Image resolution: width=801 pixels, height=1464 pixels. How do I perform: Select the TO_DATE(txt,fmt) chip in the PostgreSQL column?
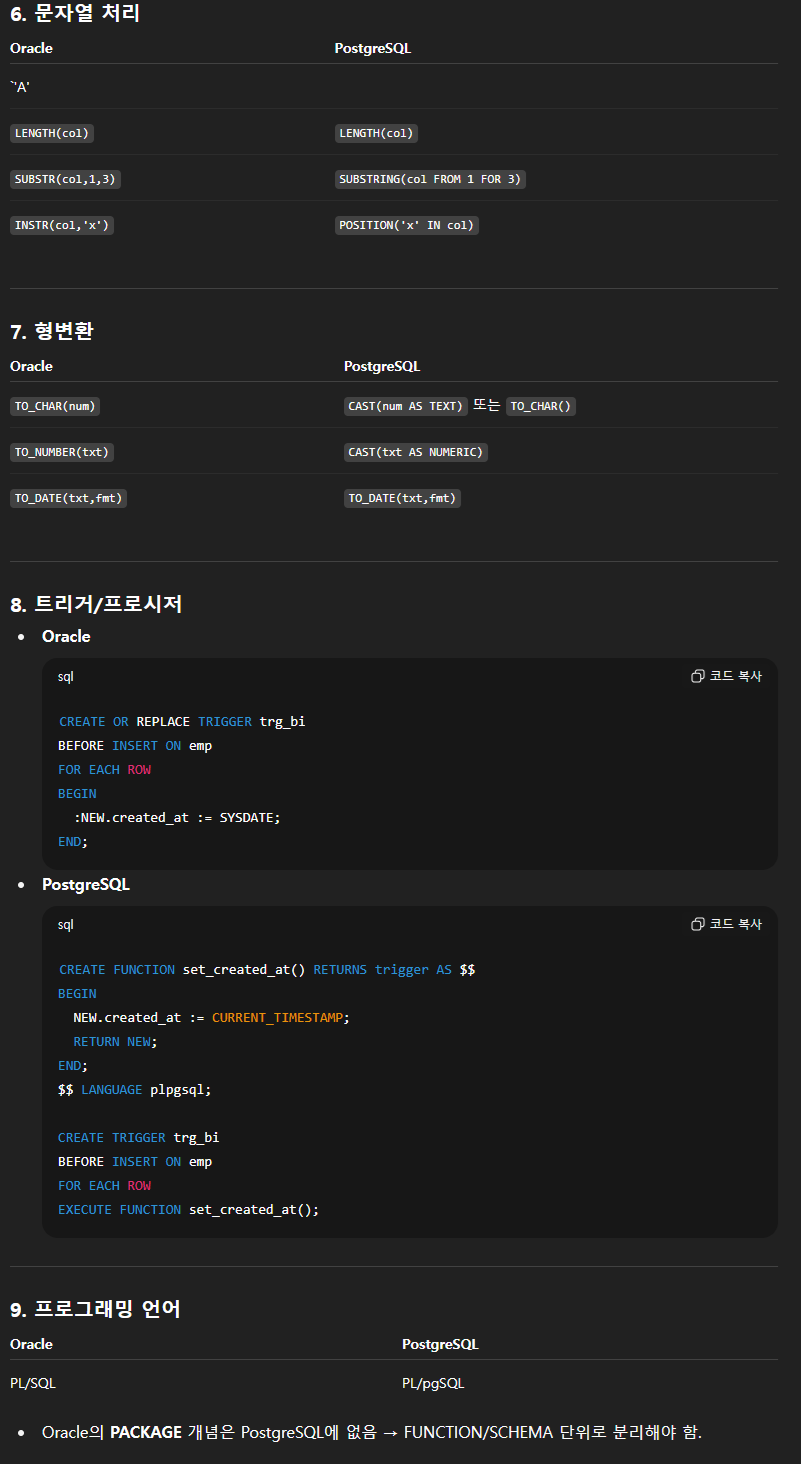point(402,497)
